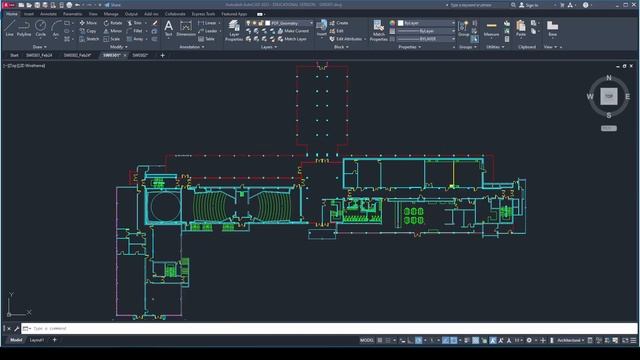
Task: Select the Measure tool
Action: click(x=491, y=29)
